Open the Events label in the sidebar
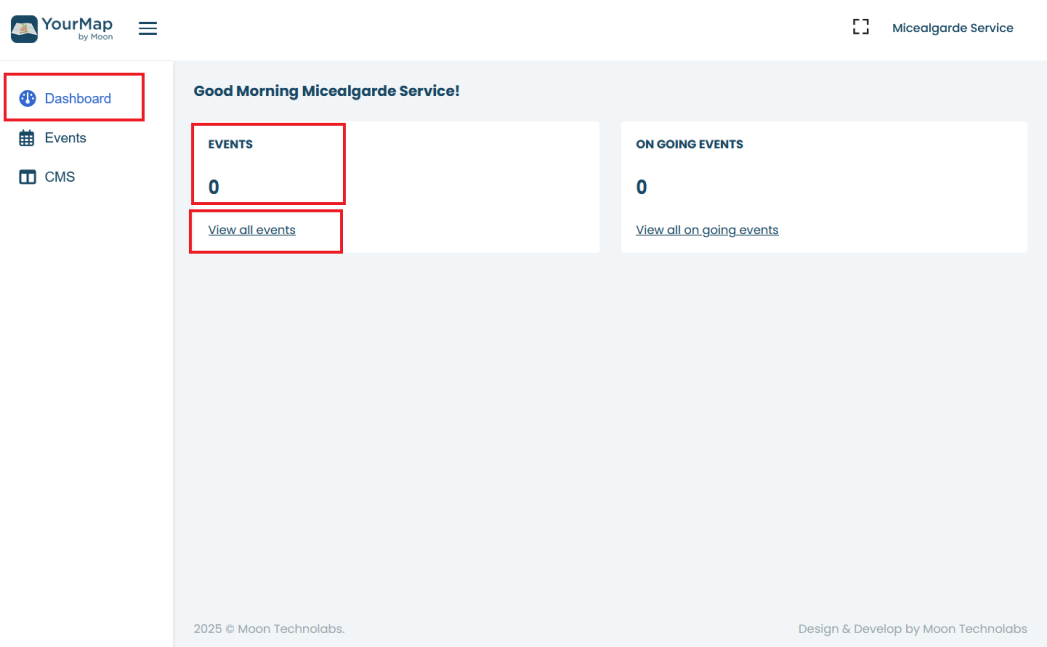 66,138
